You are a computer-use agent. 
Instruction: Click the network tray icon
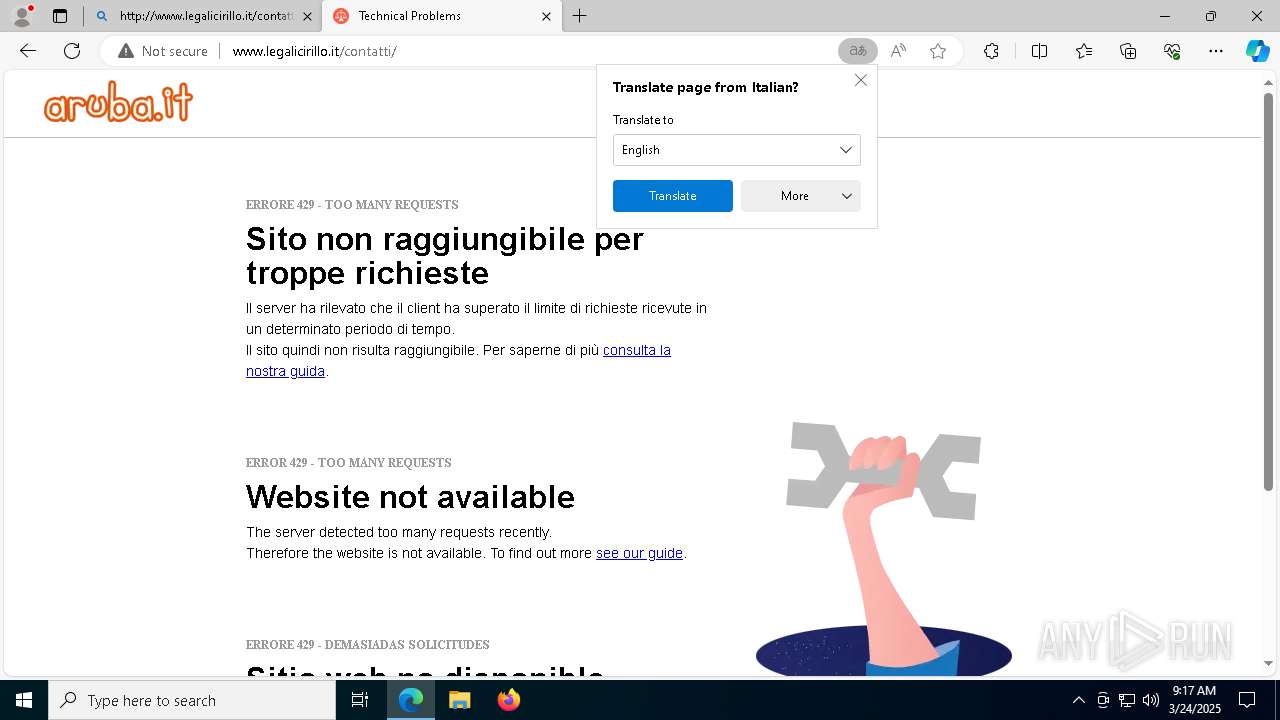(1127, 700)
